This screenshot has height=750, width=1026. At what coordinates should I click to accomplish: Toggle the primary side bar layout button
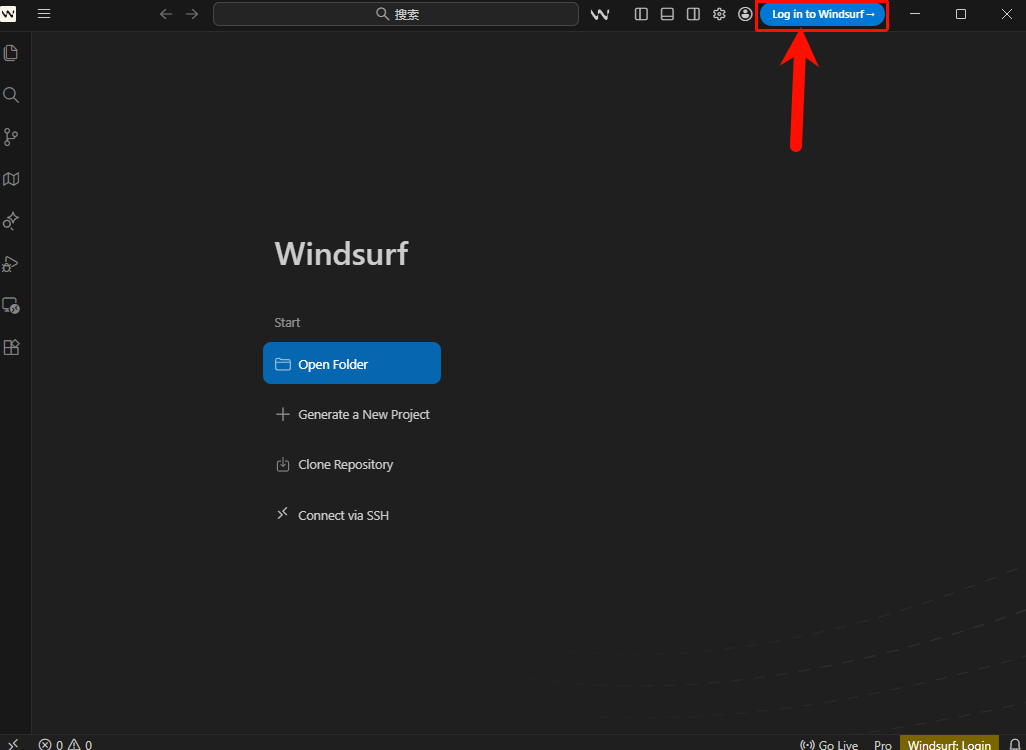(642, 14)
